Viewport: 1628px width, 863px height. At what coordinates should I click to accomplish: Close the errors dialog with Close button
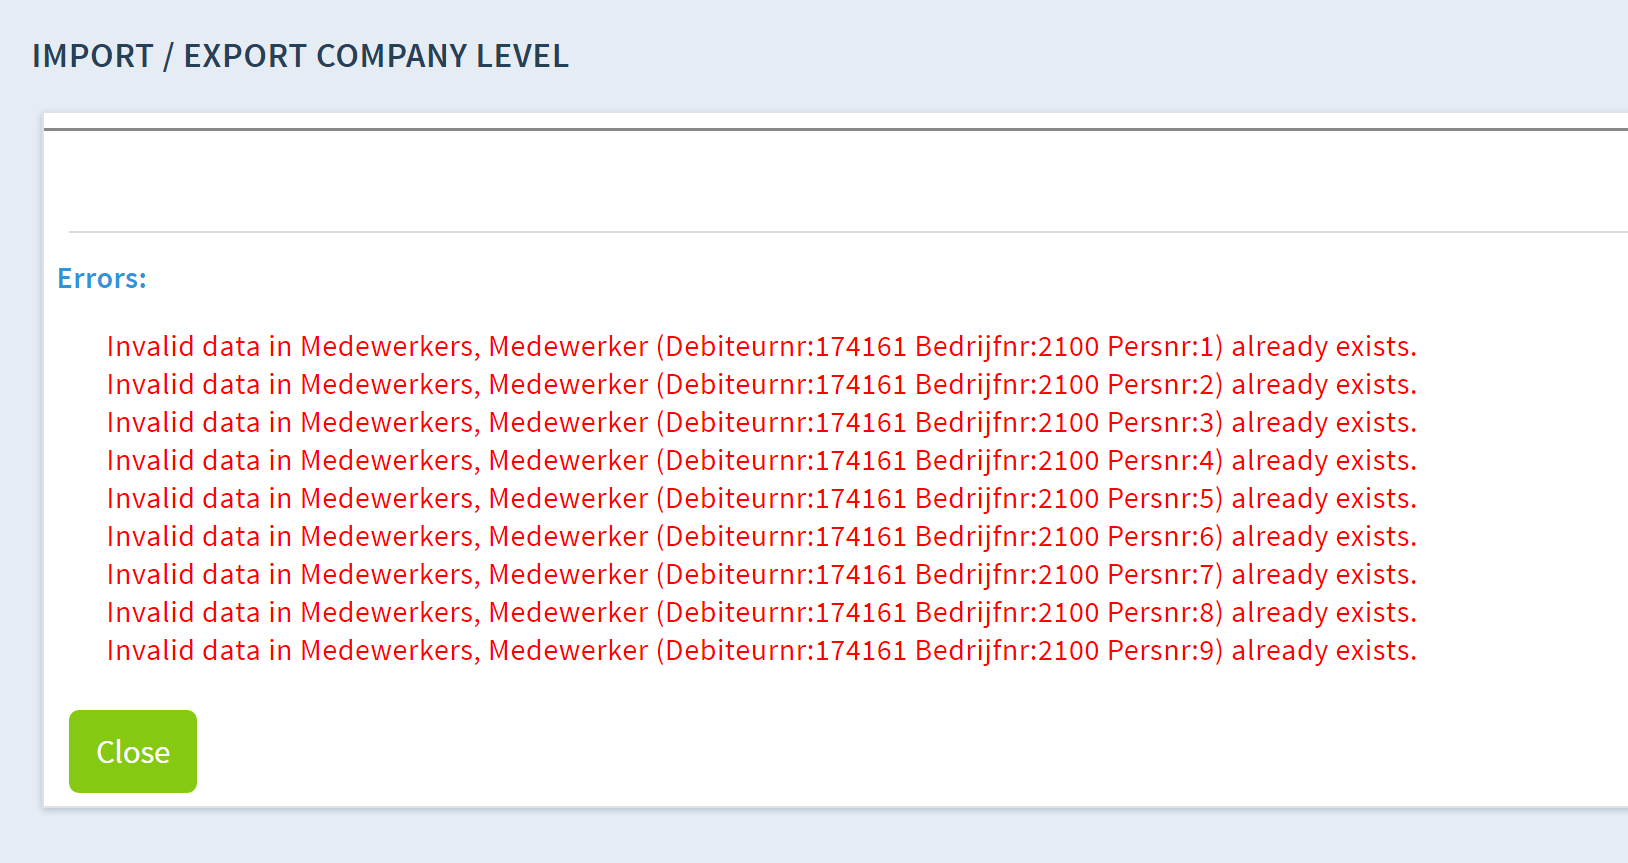tap(133, 751)
